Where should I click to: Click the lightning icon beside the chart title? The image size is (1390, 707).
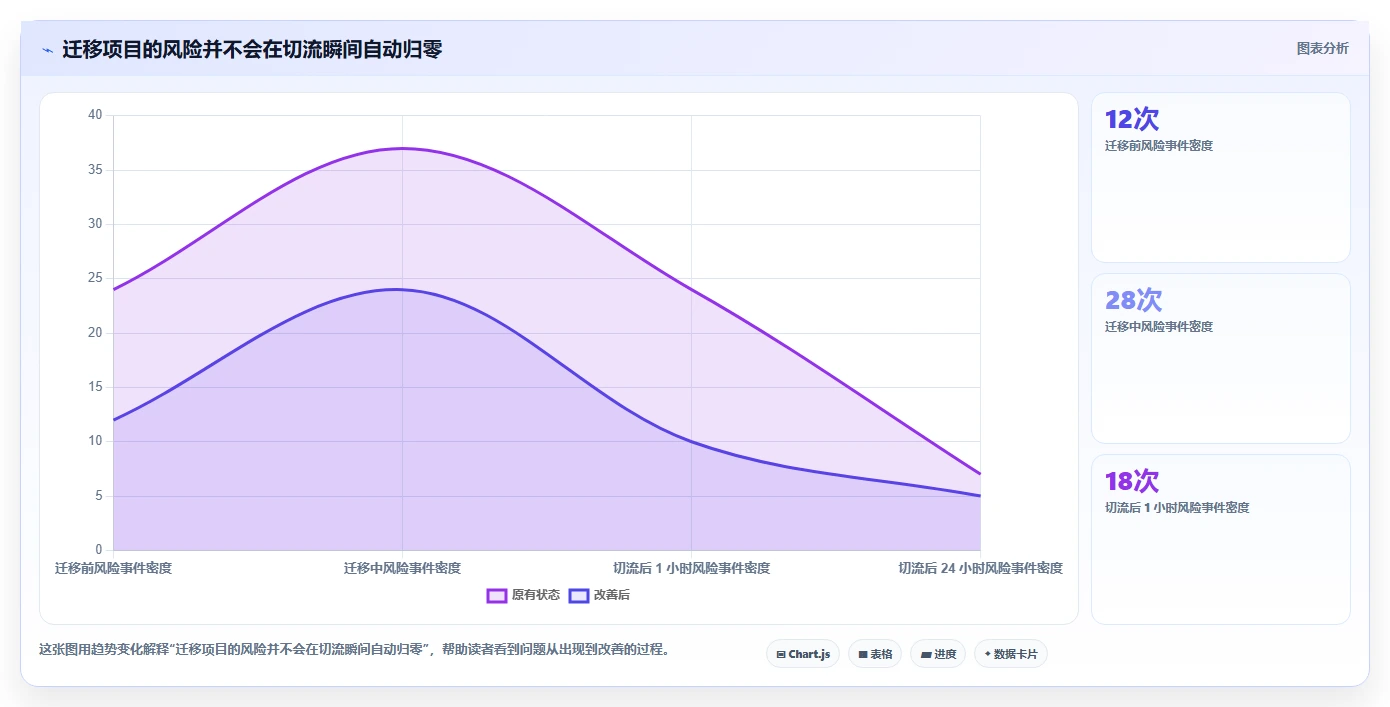[x=47, y=50]
